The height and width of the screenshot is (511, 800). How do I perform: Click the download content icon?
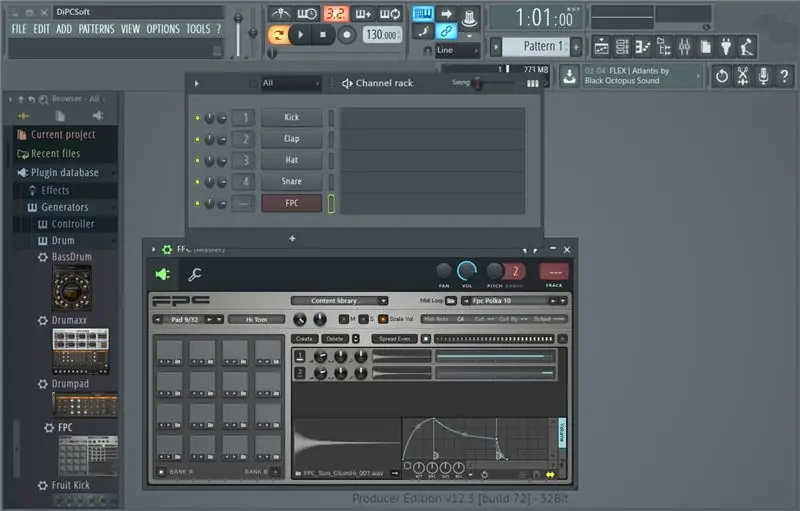[x=569, y=76]
